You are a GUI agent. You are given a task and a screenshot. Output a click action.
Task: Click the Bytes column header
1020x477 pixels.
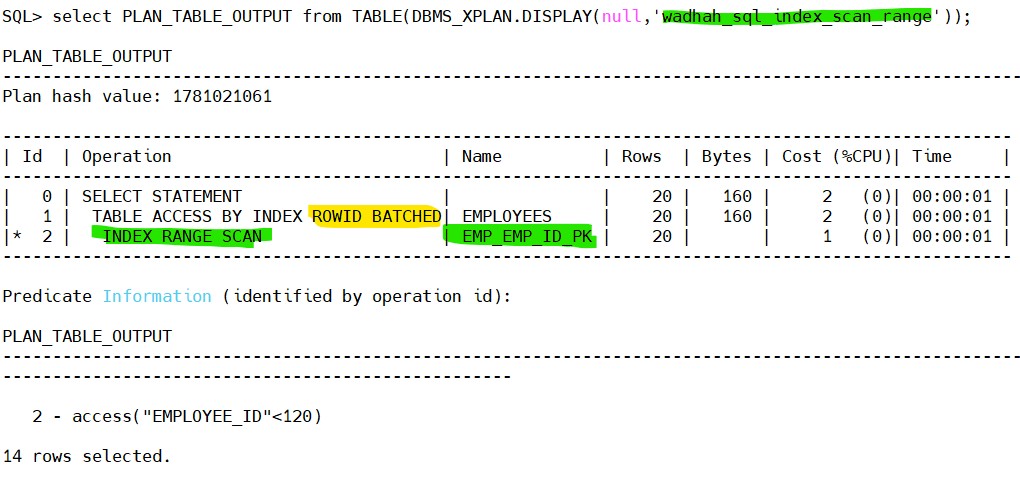(x=726, y=156)
